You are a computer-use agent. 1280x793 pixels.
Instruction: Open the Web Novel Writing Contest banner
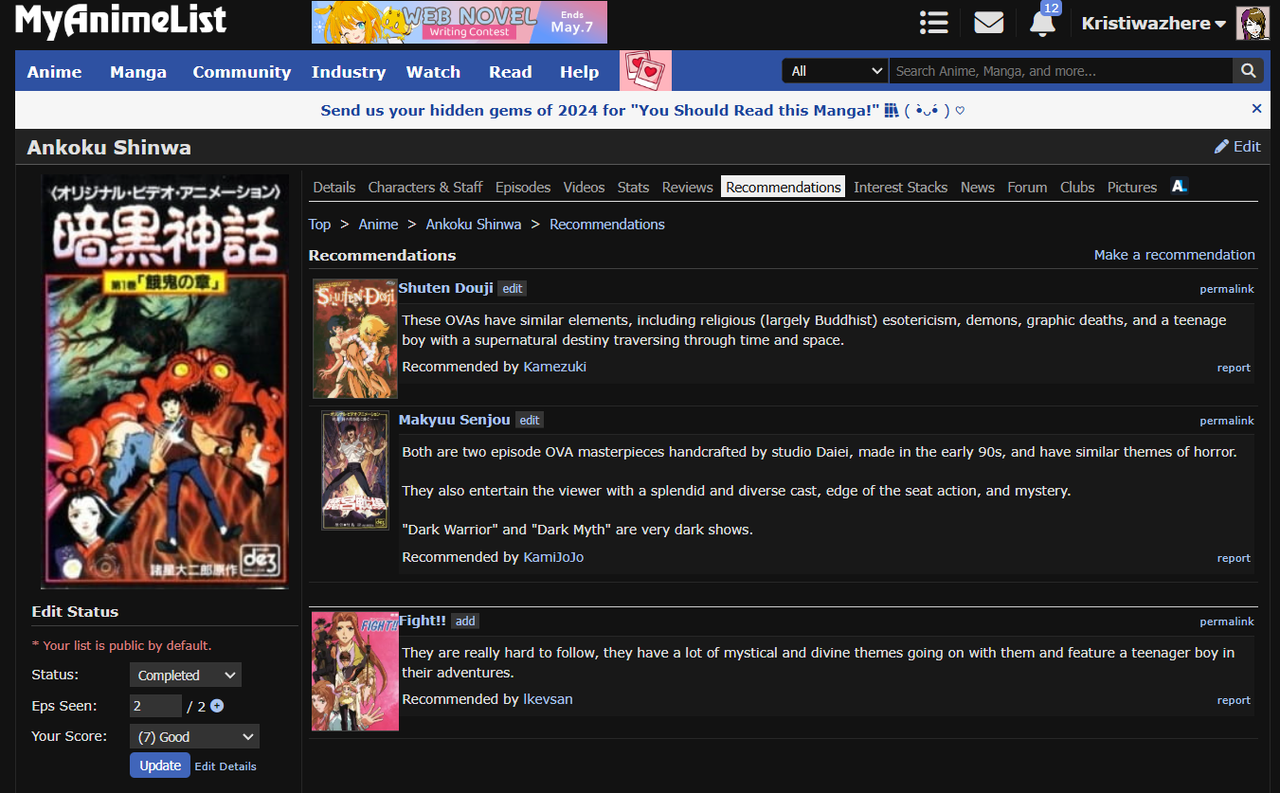[x=459, y=22]
